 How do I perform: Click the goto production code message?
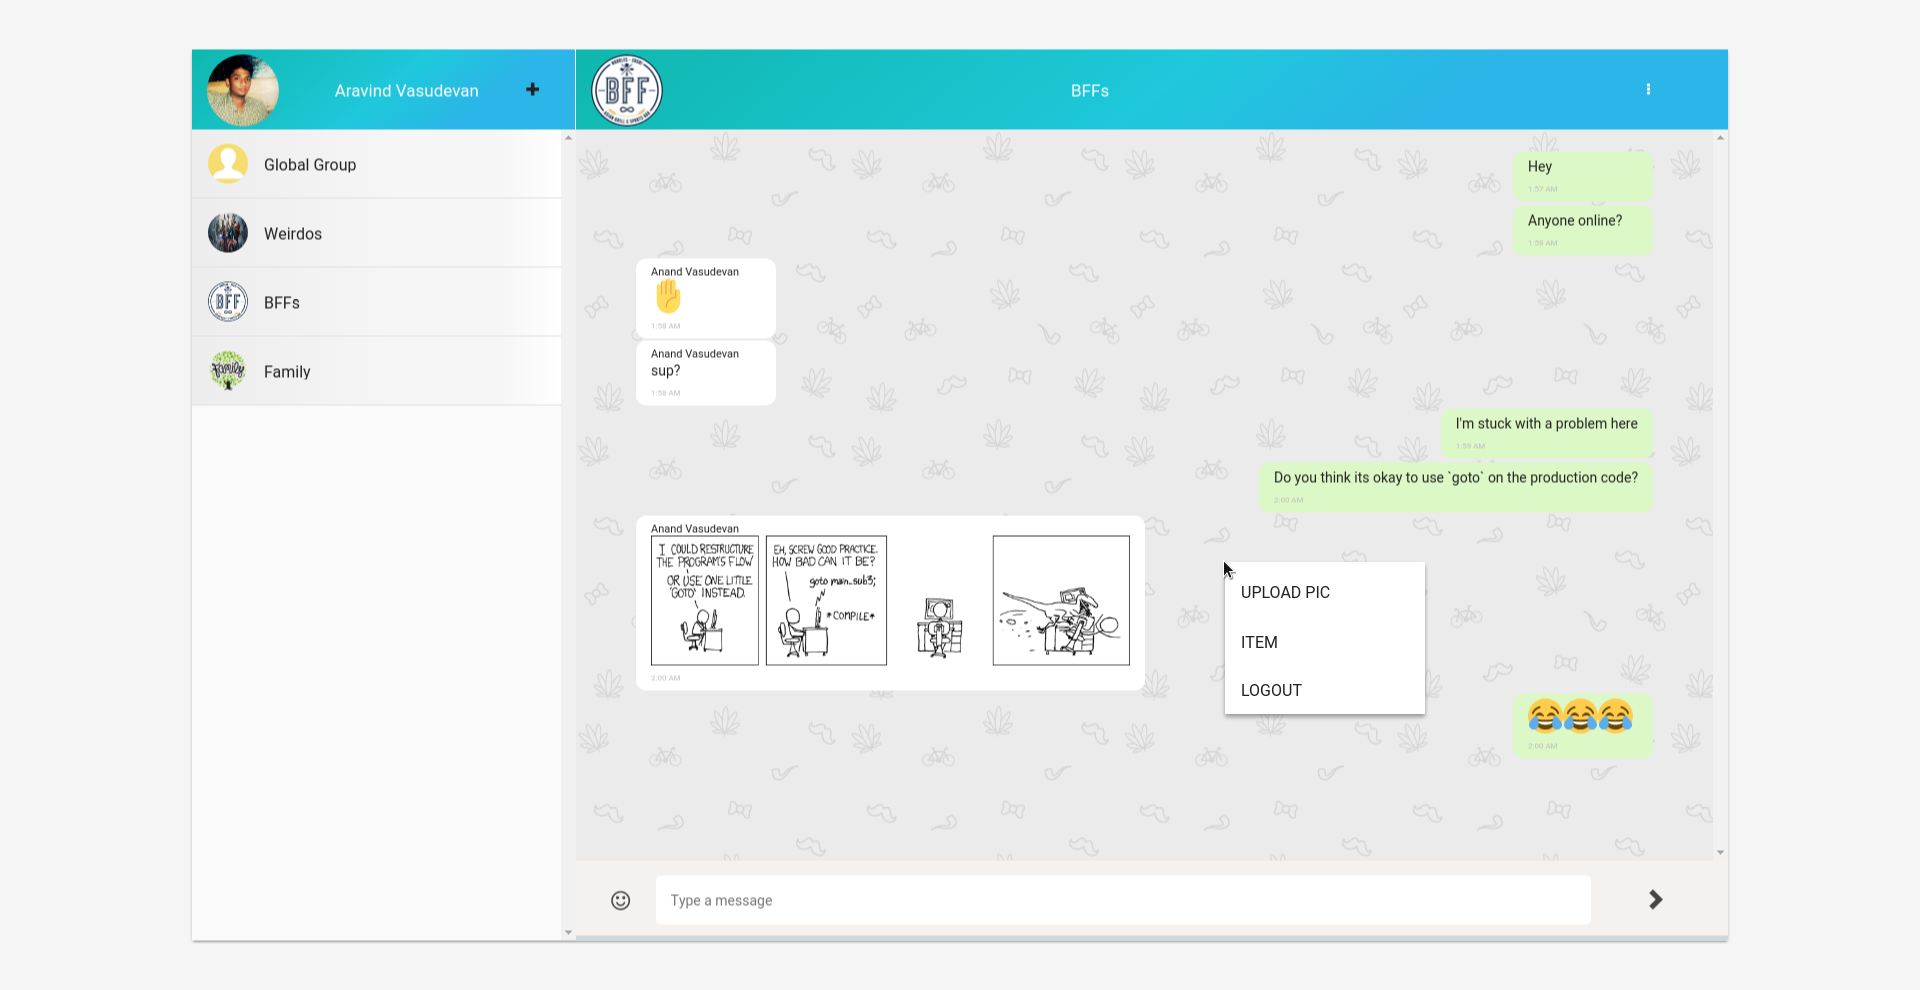[1456, 487]
